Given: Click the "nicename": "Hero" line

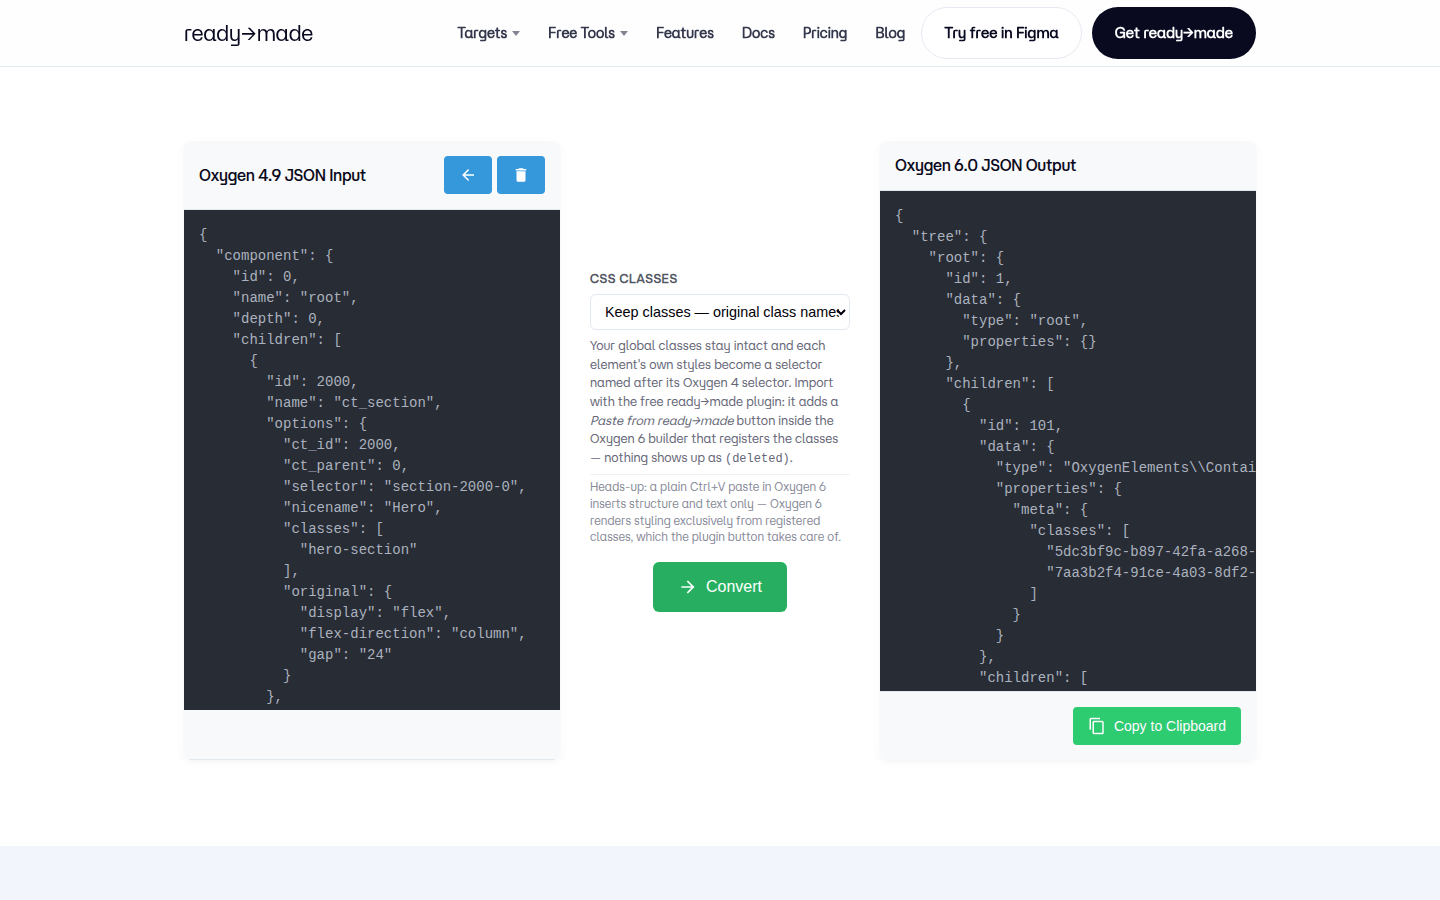Looking at the screenshot, I should point(362,507).
